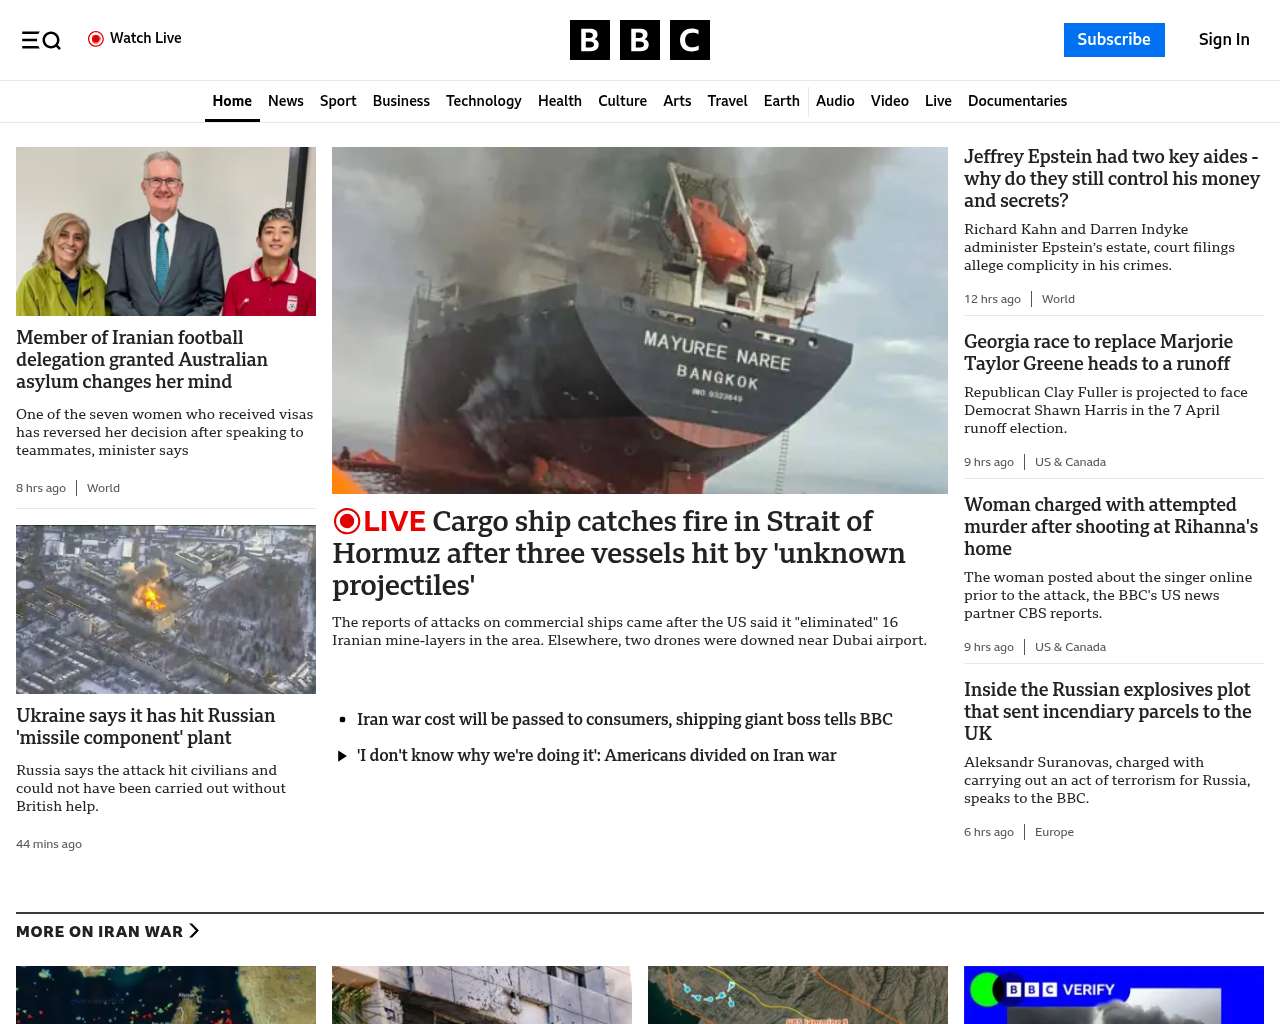The width and height of the screenshot is (1280, 1024).
Task: Click the Aleksandr Suranovas summary text
Action: pyautogui.click(x=1107, y=780)
